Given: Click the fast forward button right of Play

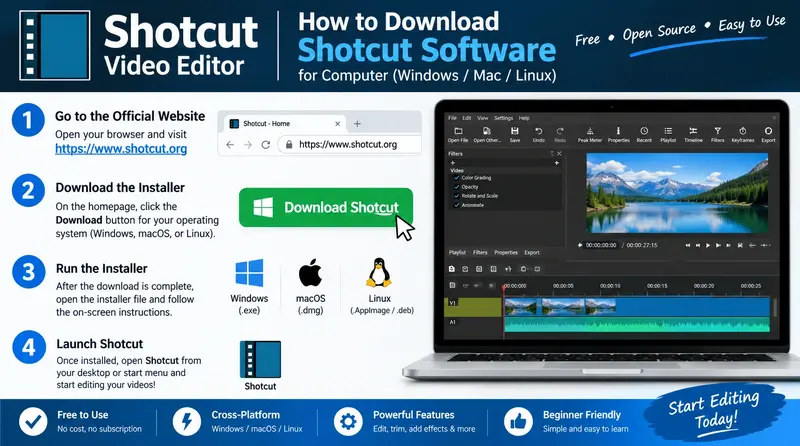Looking at the screenshot, I should click(718, 245).
